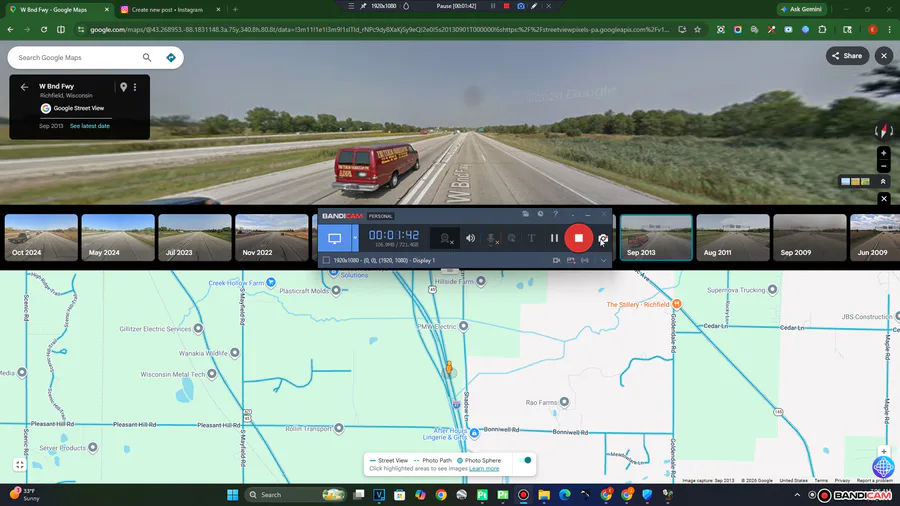Image resolution: width=900 pixels, height=506 pixels.
Task: Click the Street View compass
Action: [883, 131]
